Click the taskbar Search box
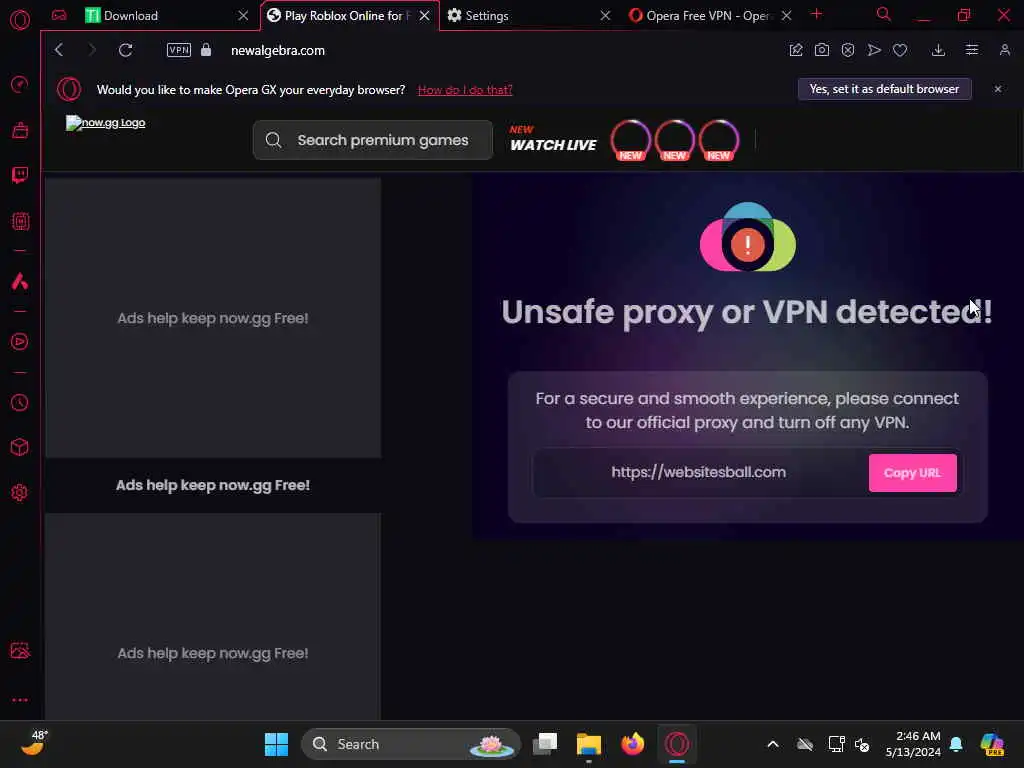 coord(411,744)
